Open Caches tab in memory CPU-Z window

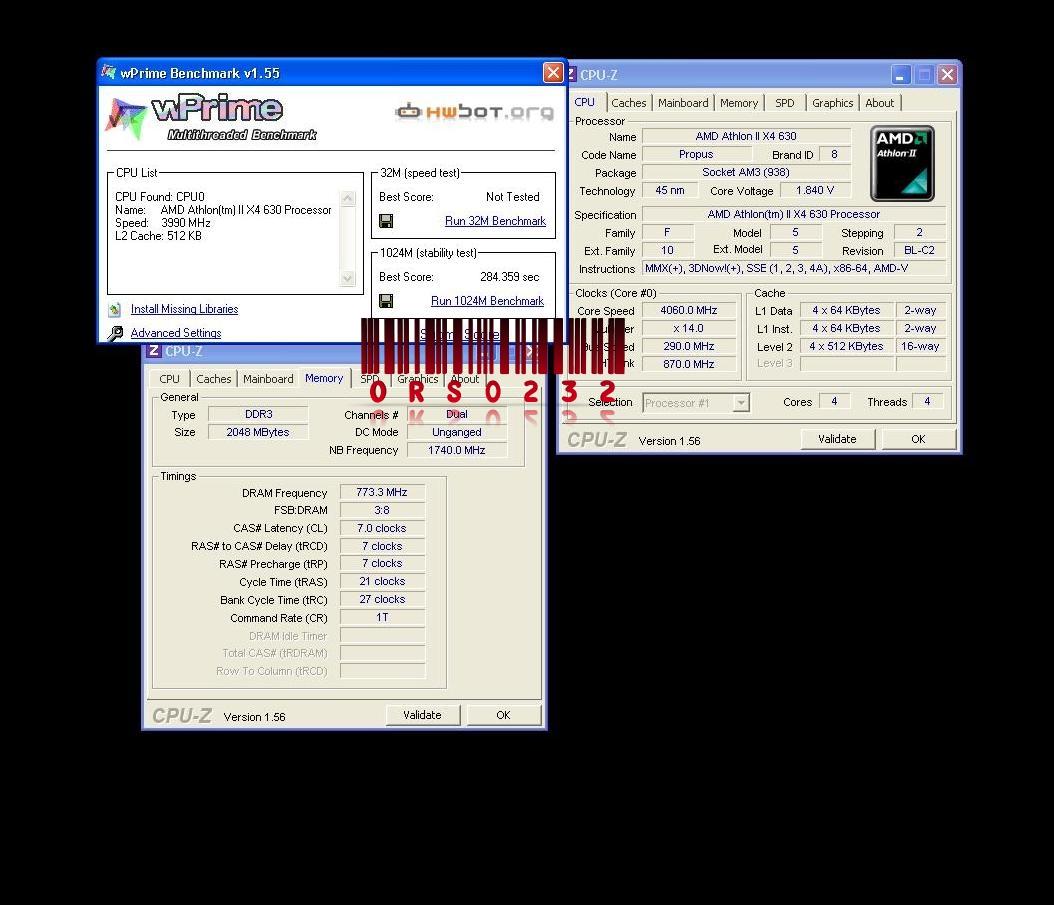[214, 379]
